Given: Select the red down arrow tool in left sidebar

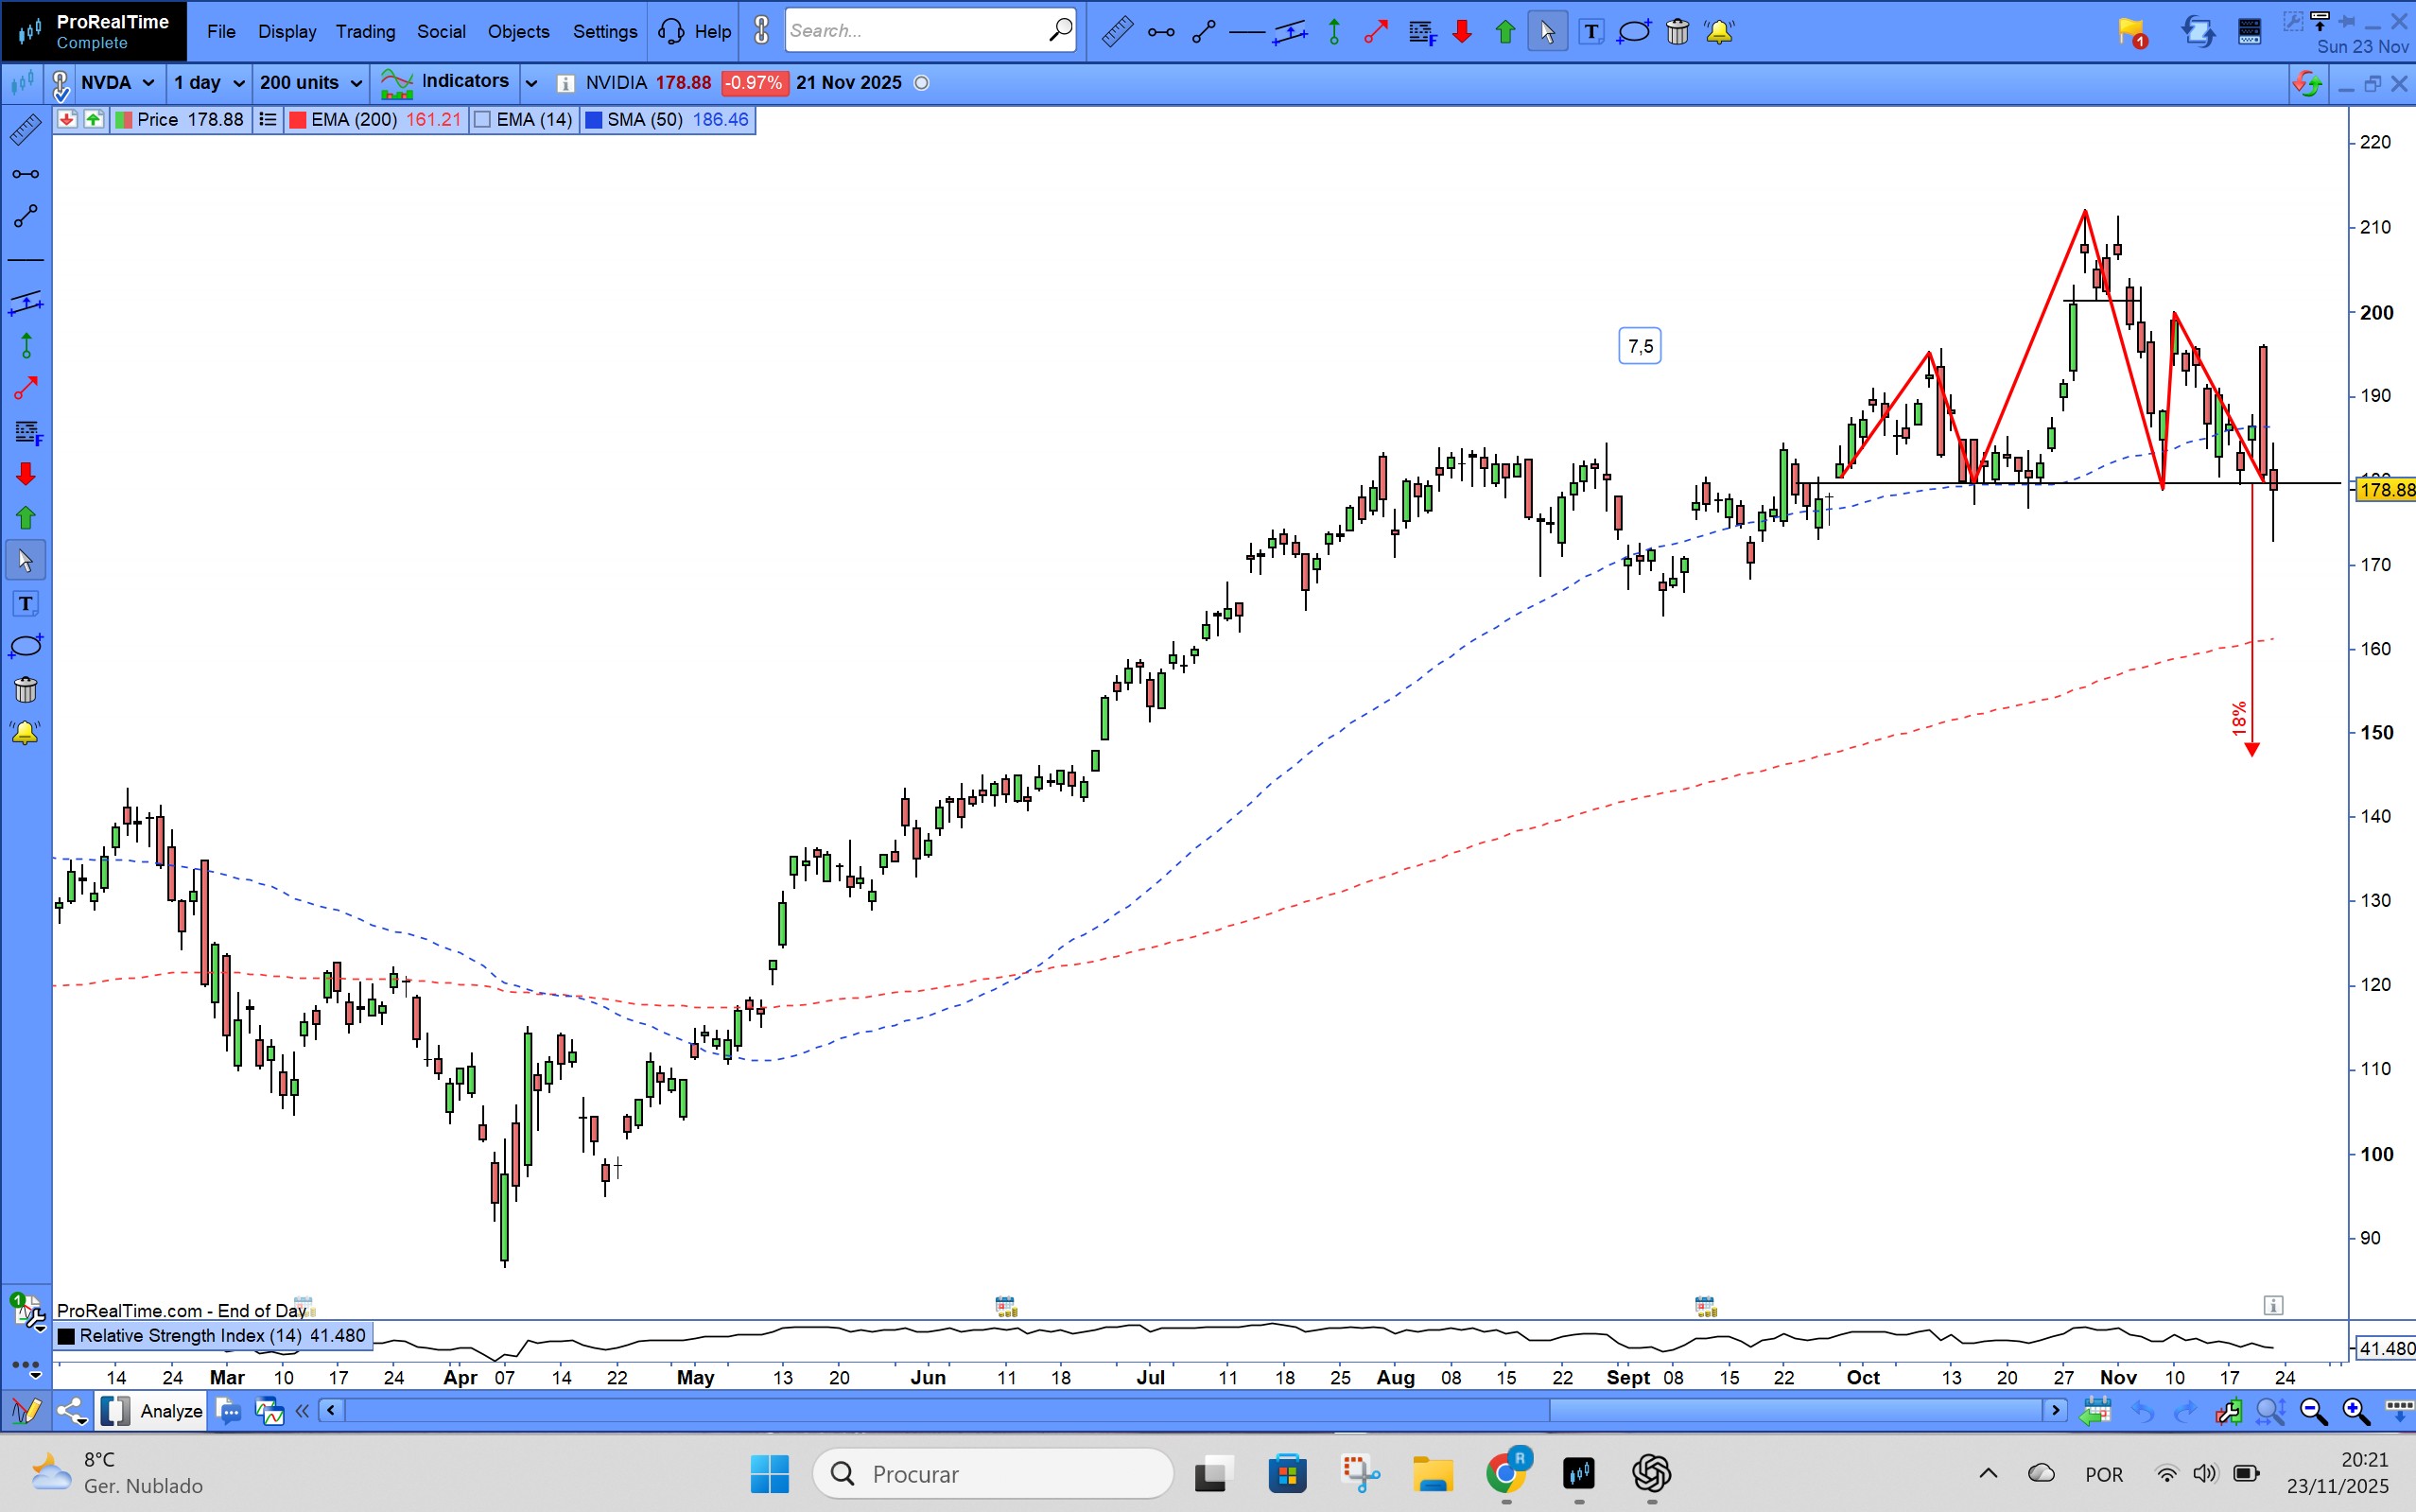Looking at the screenshot, I should click(x=25, y=474).
